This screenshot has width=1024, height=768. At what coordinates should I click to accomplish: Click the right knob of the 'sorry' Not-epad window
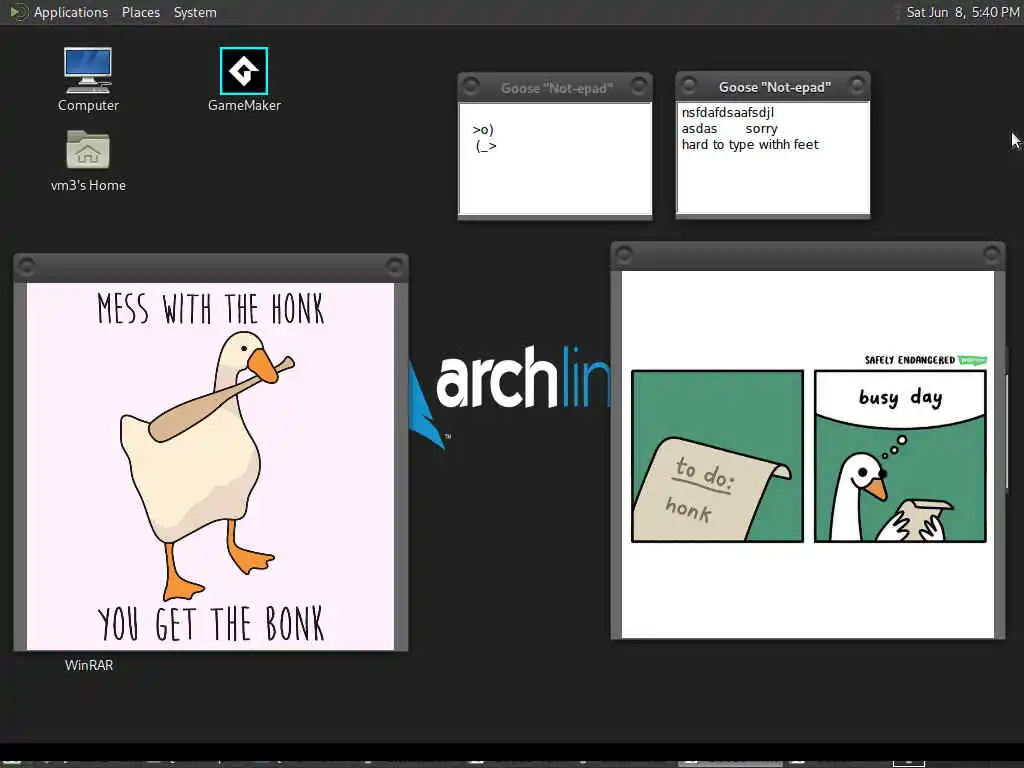[x=857, y=86]
